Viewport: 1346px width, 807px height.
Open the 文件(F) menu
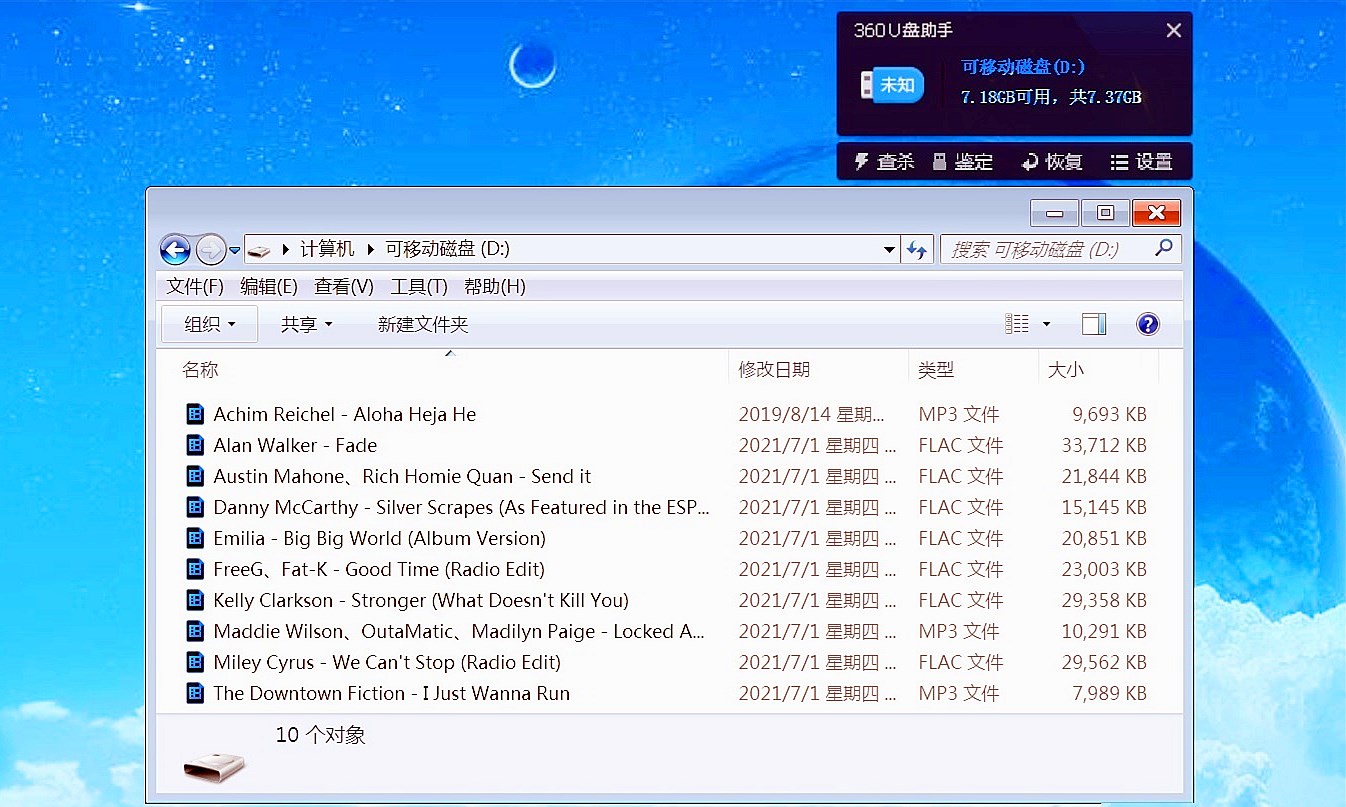pos(195,287)
